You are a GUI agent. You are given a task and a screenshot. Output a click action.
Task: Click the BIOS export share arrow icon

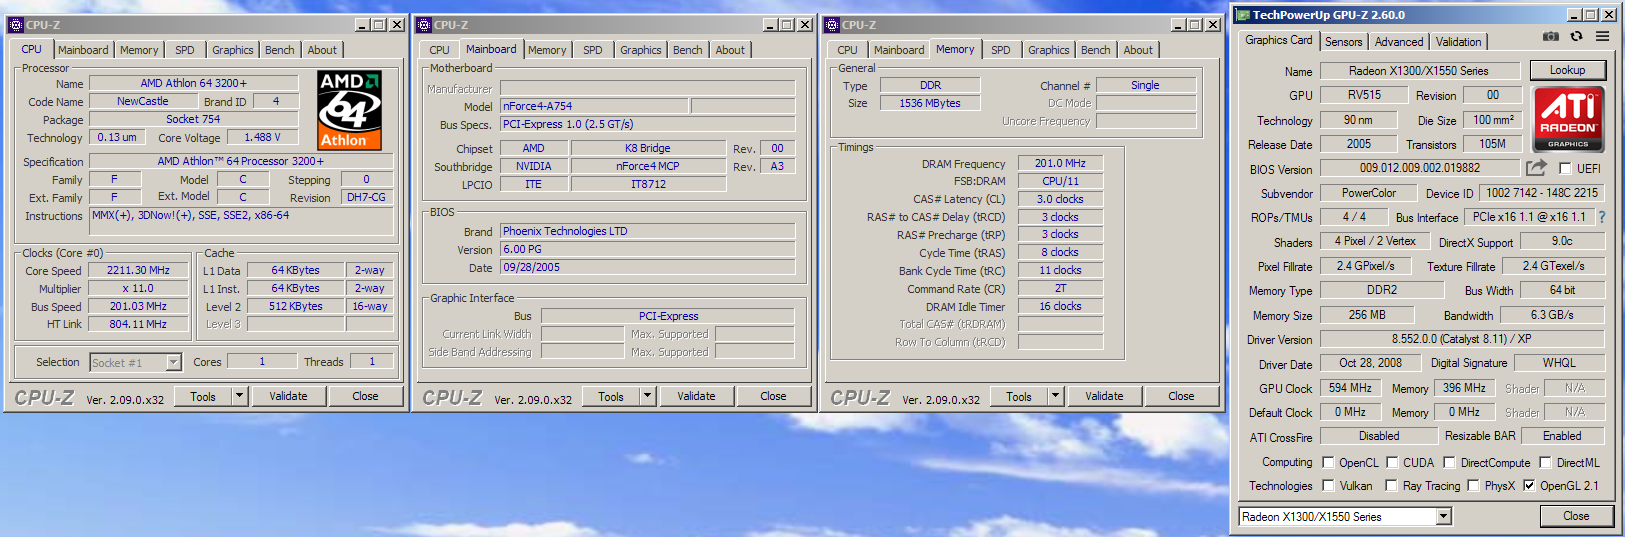1536,168
